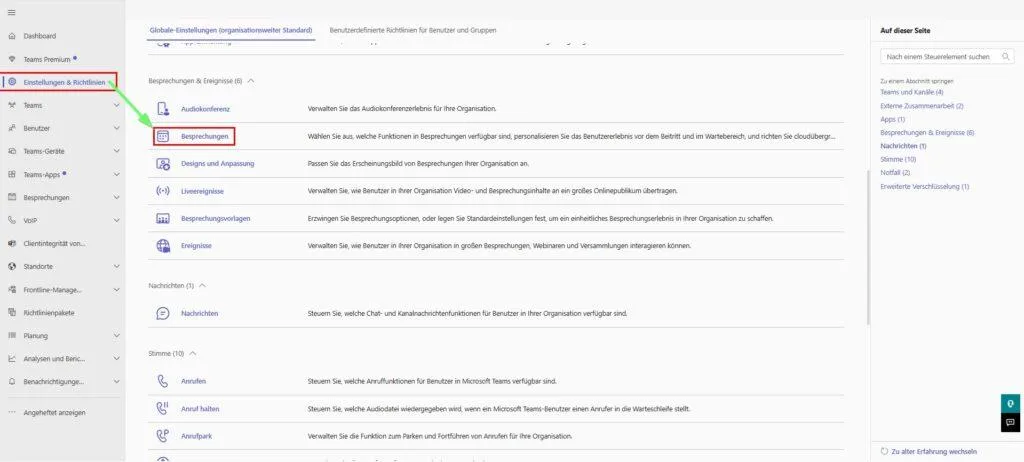
Task: Expand Teams-Geräte in the sidebar
Action: point(116,151)
